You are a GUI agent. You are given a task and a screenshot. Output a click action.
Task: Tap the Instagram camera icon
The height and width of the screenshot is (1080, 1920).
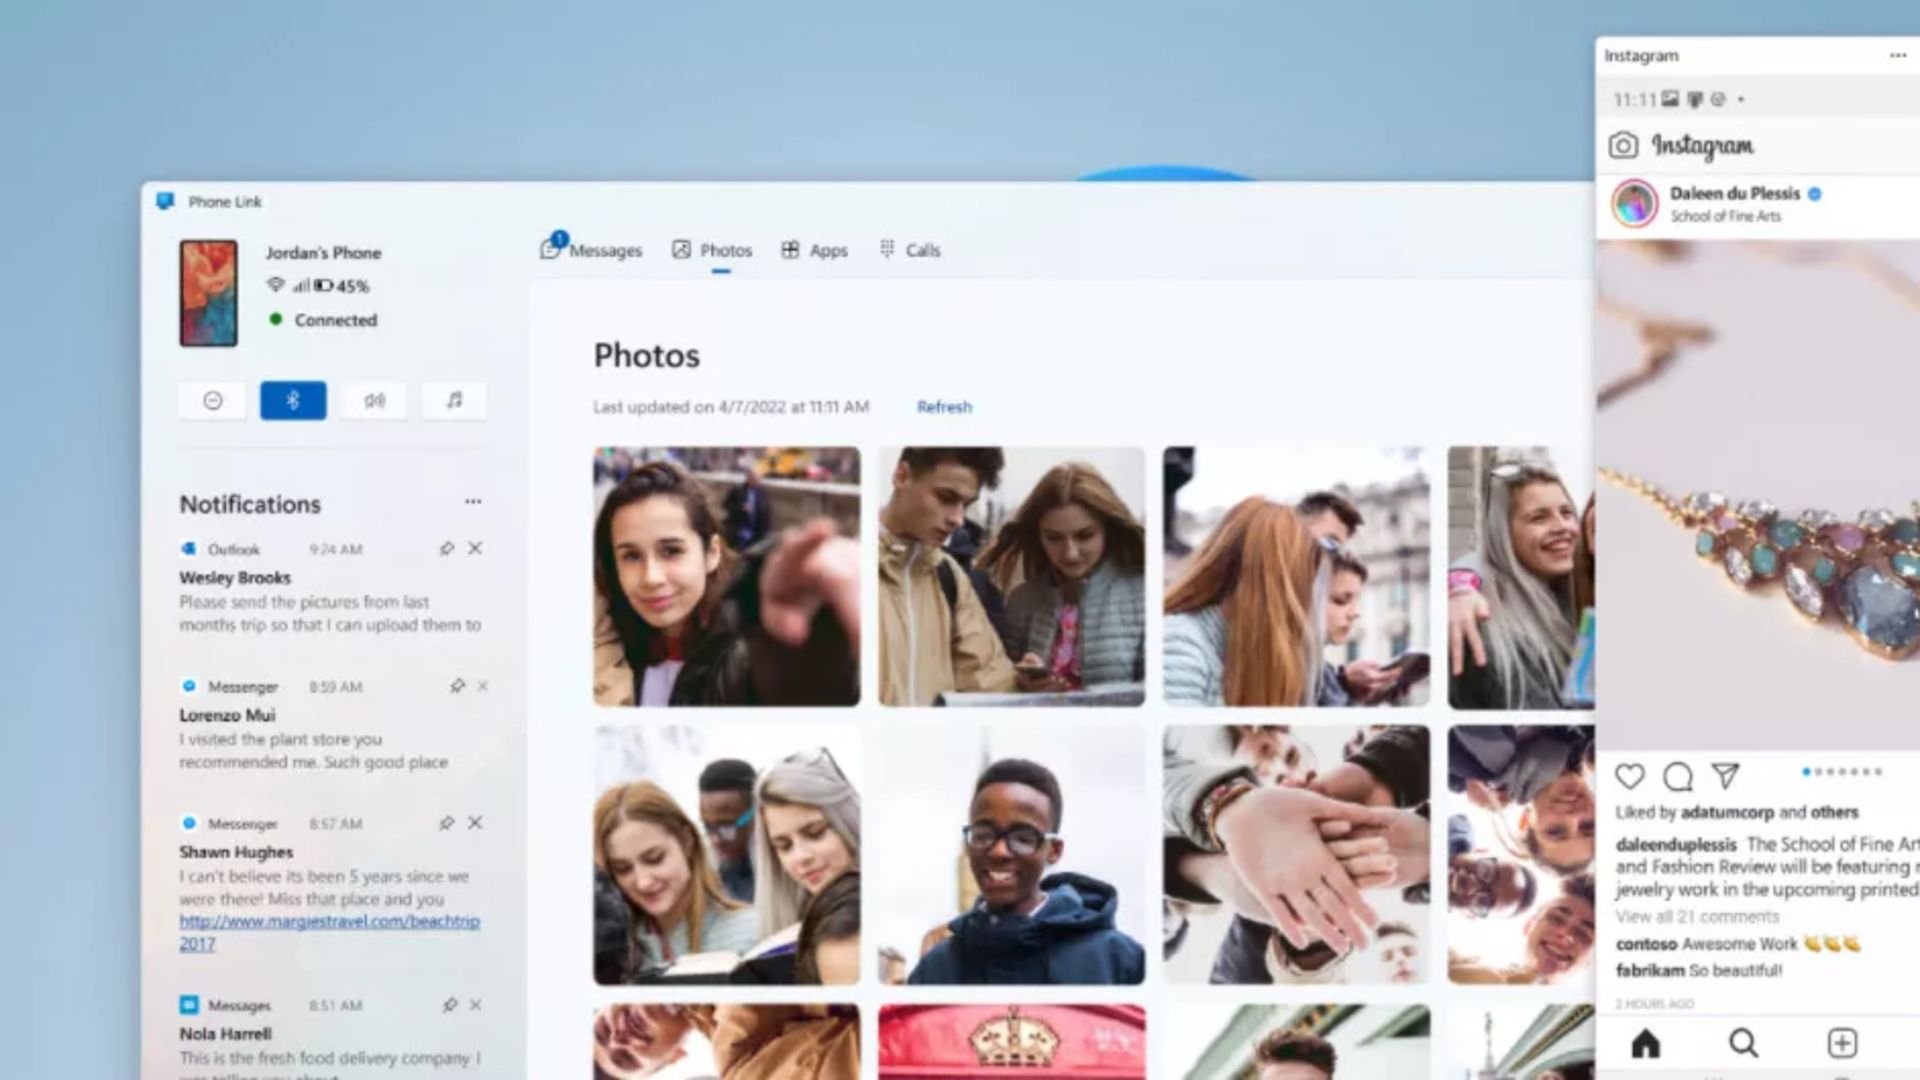(x=1623, y=146)
